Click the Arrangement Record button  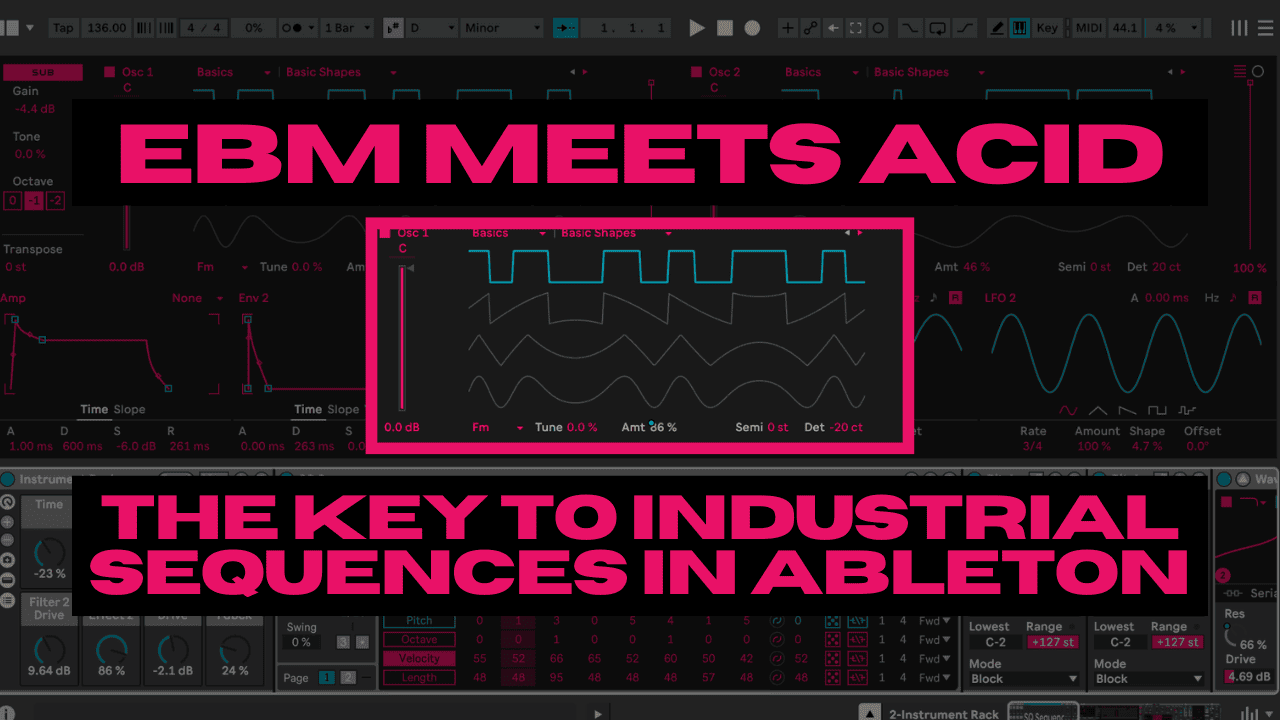[x=753, y=28]
